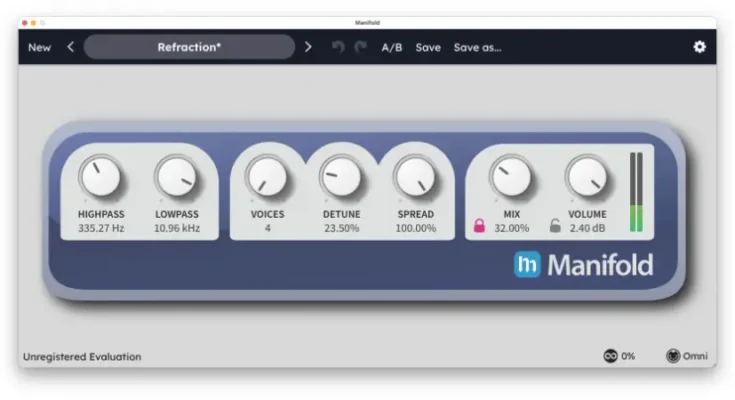Click New in the top bar
The width and height of the screenshot is (735, 400).
(40, 47)
